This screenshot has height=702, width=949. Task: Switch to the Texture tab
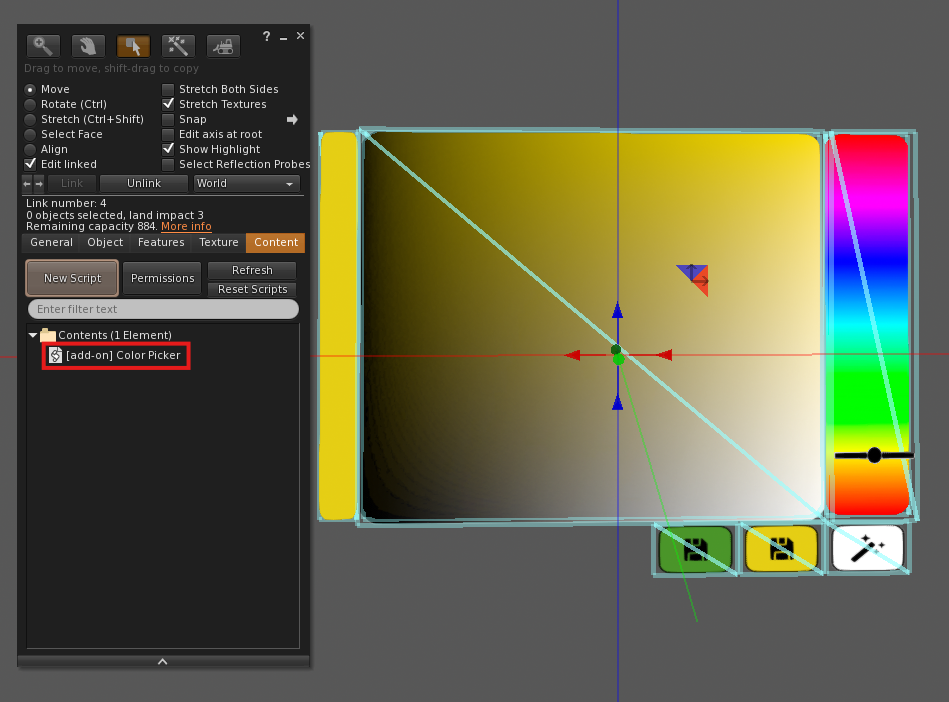point(218,242)
